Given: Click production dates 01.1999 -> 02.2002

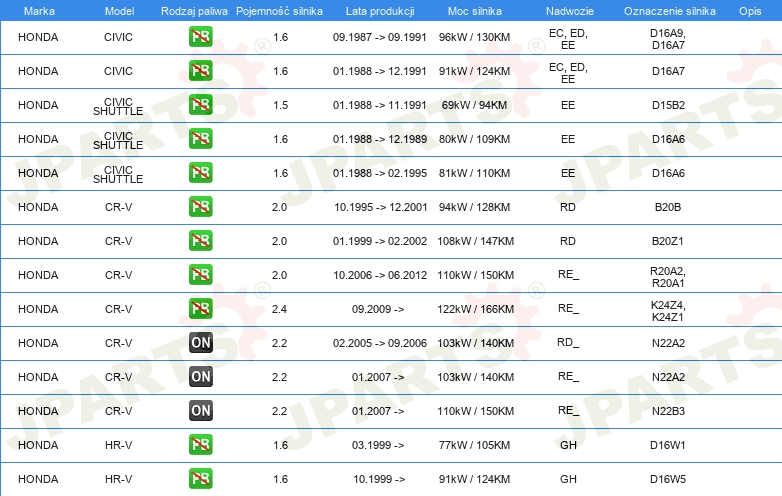Looking at the screenshot, I should [x=380, y=241].
